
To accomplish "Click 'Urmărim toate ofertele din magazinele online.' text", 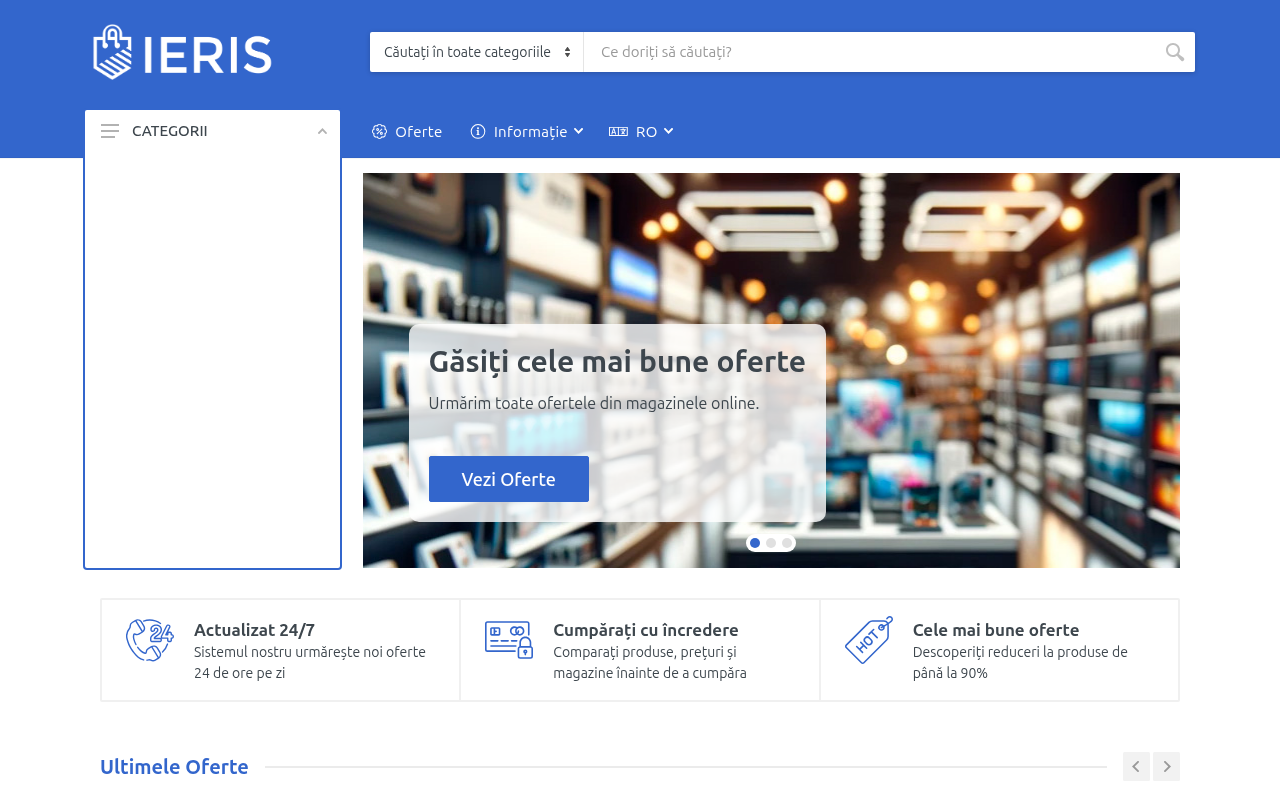I will pyautogui.click(x=594, y=403).
